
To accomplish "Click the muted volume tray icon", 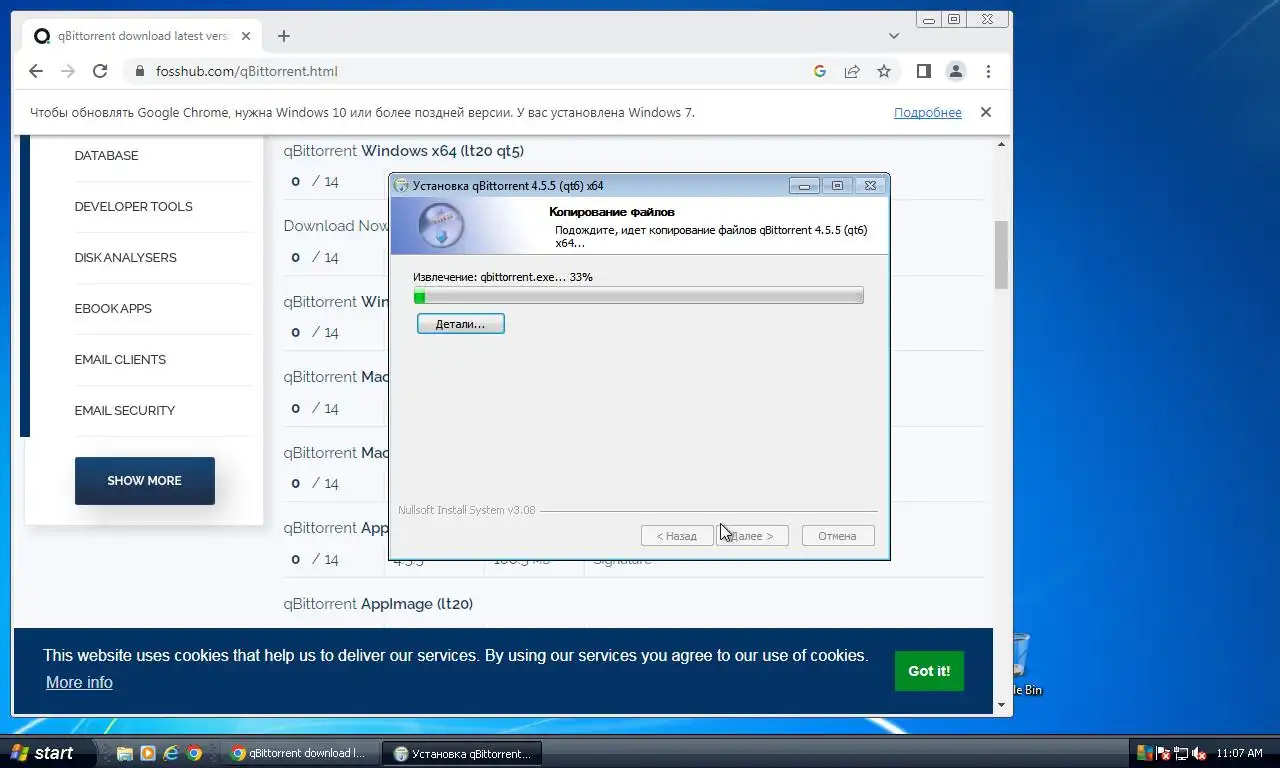I will point(1199,753).
